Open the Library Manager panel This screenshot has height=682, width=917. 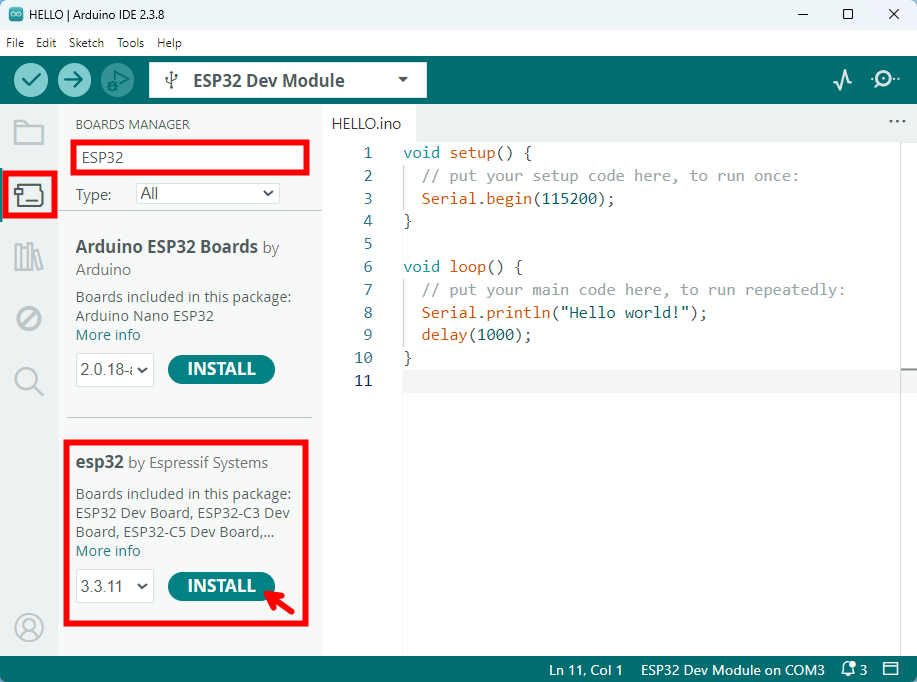click(29, 257)
